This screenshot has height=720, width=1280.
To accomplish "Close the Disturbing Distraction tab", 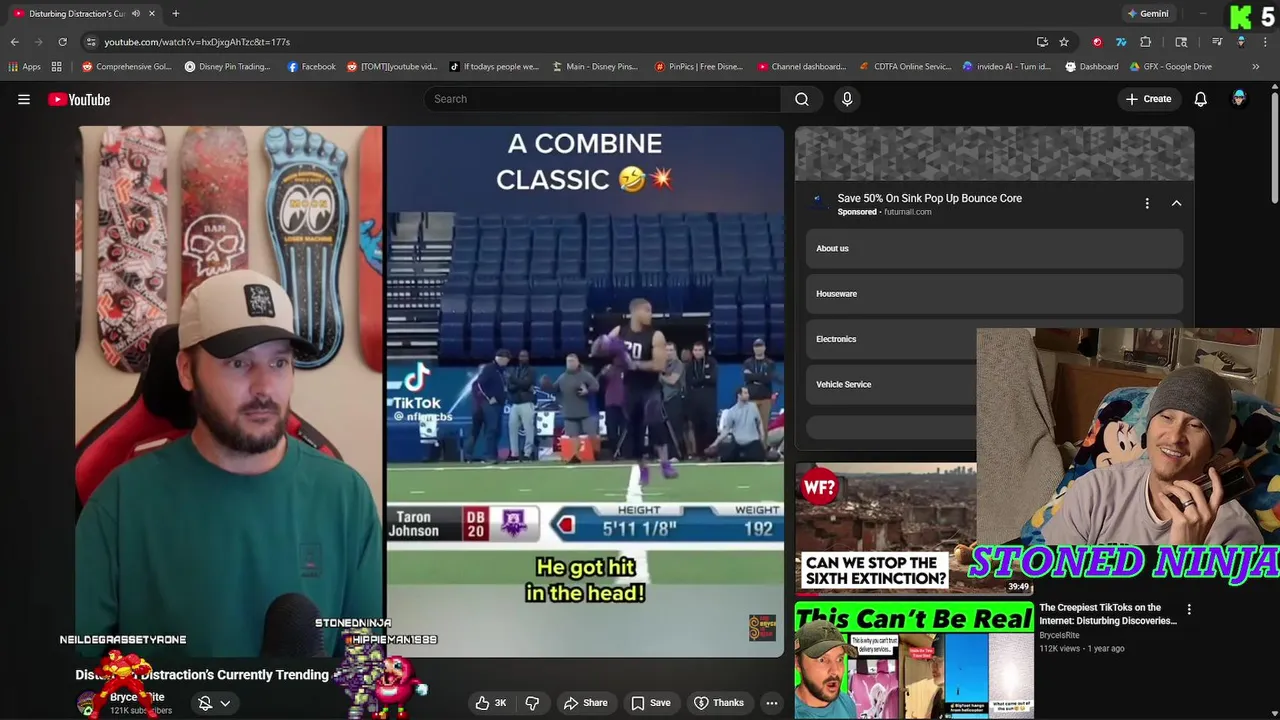I will click(x=152, y=14).
